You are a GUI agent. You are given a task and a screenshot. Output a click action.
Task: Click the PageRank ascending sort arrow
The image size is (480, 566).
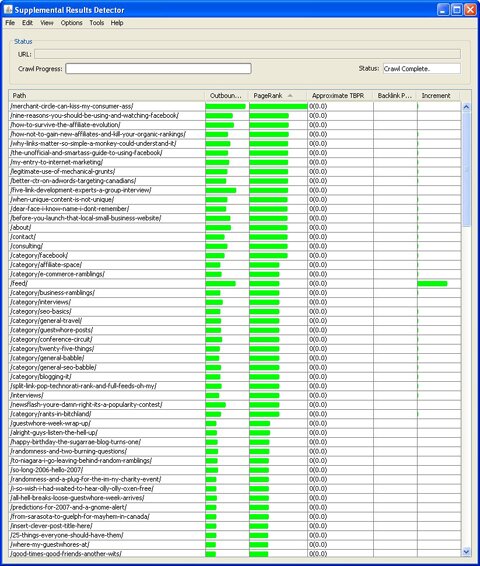click(x=290, y=96)
